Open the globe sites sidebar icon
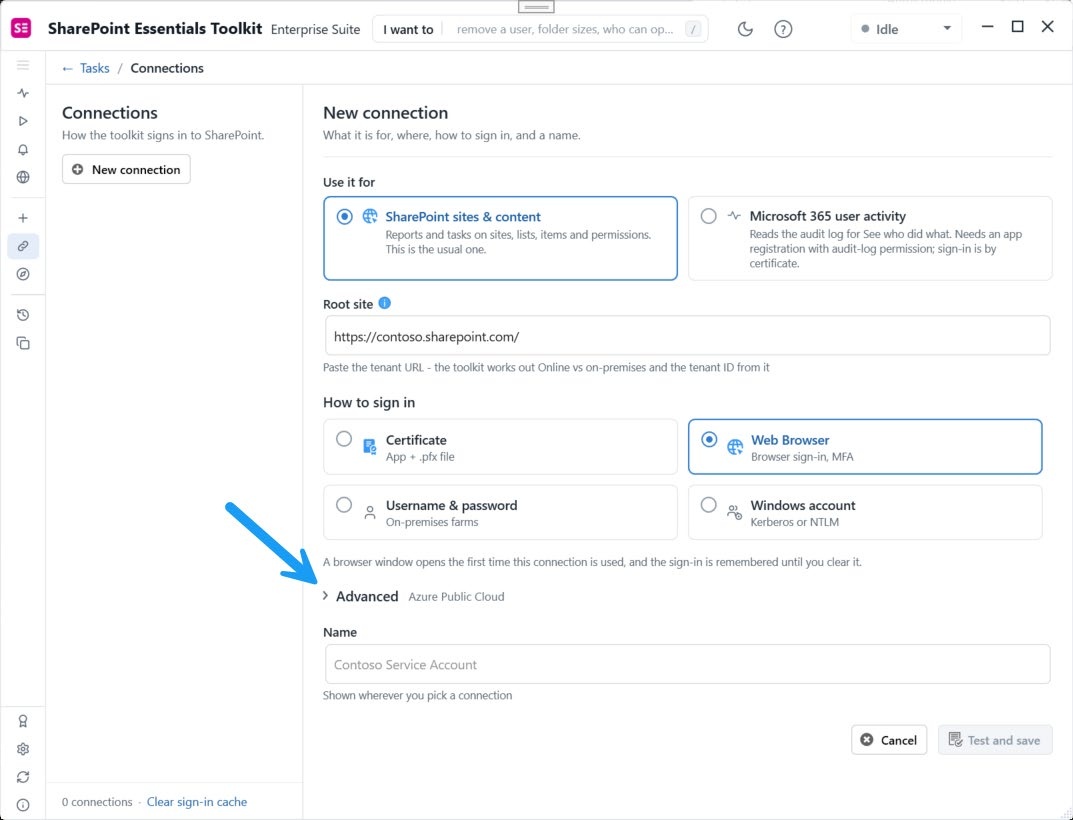This screenshot has height=820, width=1073. pos(23,177)
